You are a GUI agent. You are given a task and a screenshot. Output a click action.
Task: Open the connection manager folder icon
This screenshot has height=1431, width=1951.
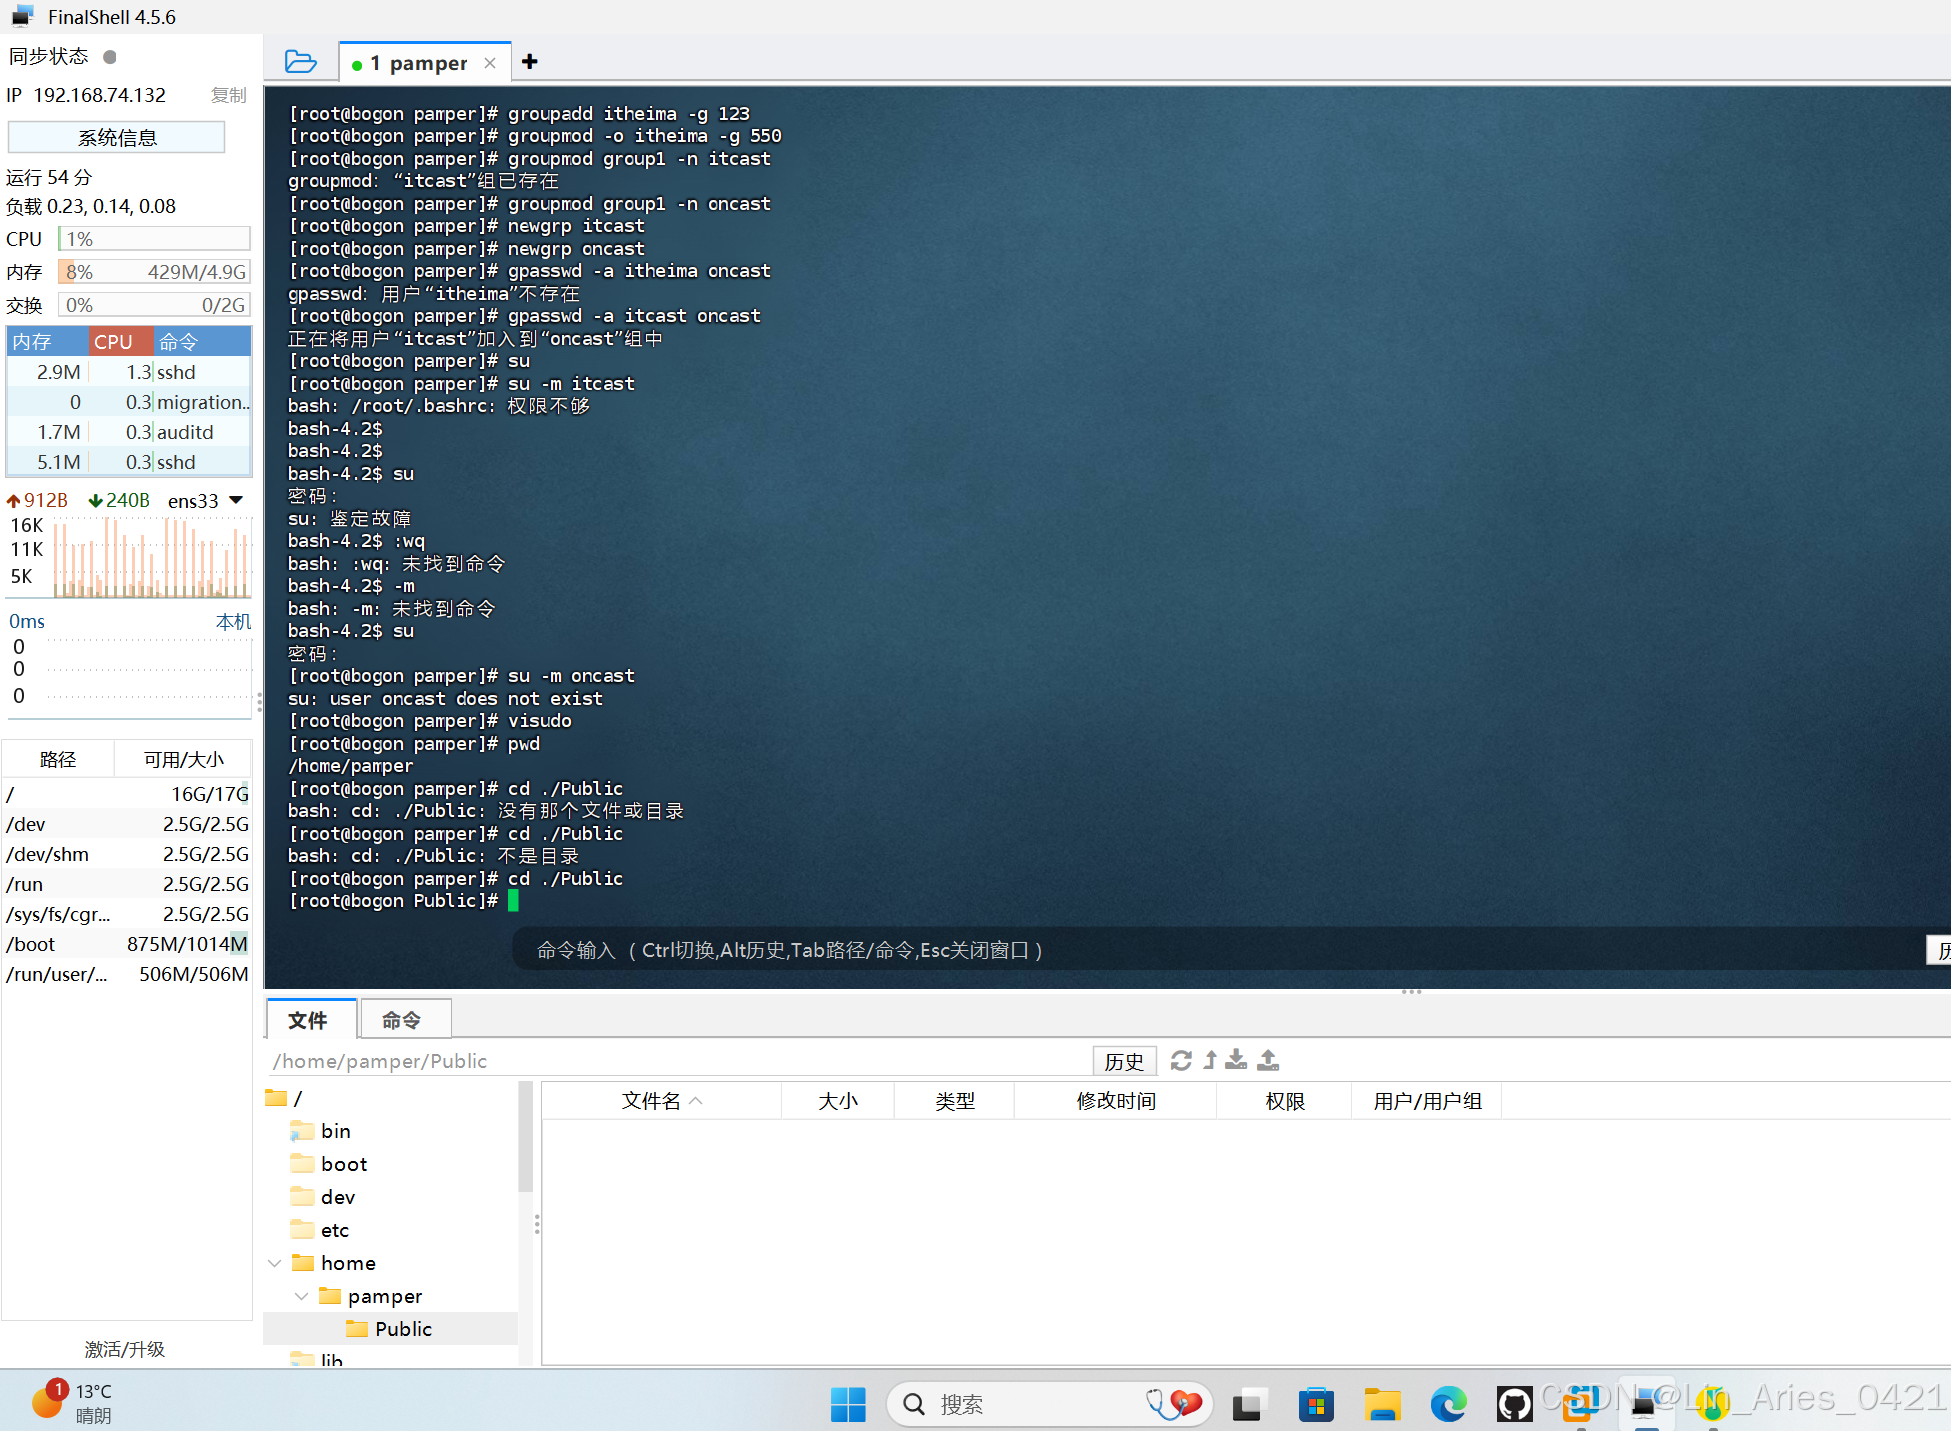point(300,62)
